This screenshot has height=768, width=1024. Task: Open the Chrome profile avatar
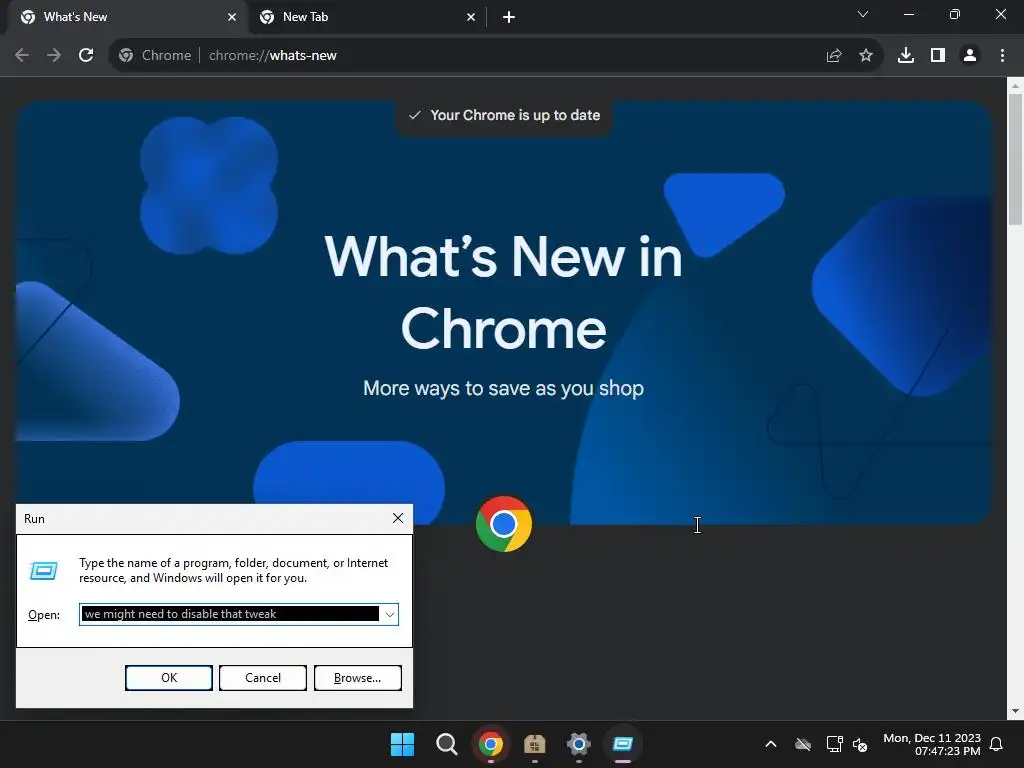[970, 56]
